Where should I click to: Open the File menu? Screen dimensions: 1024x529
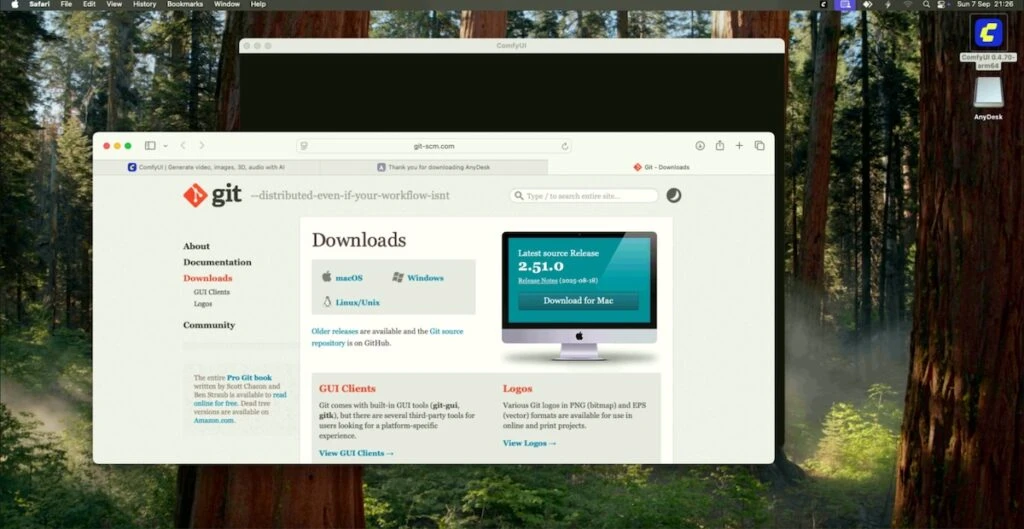[x=66, y=4]
